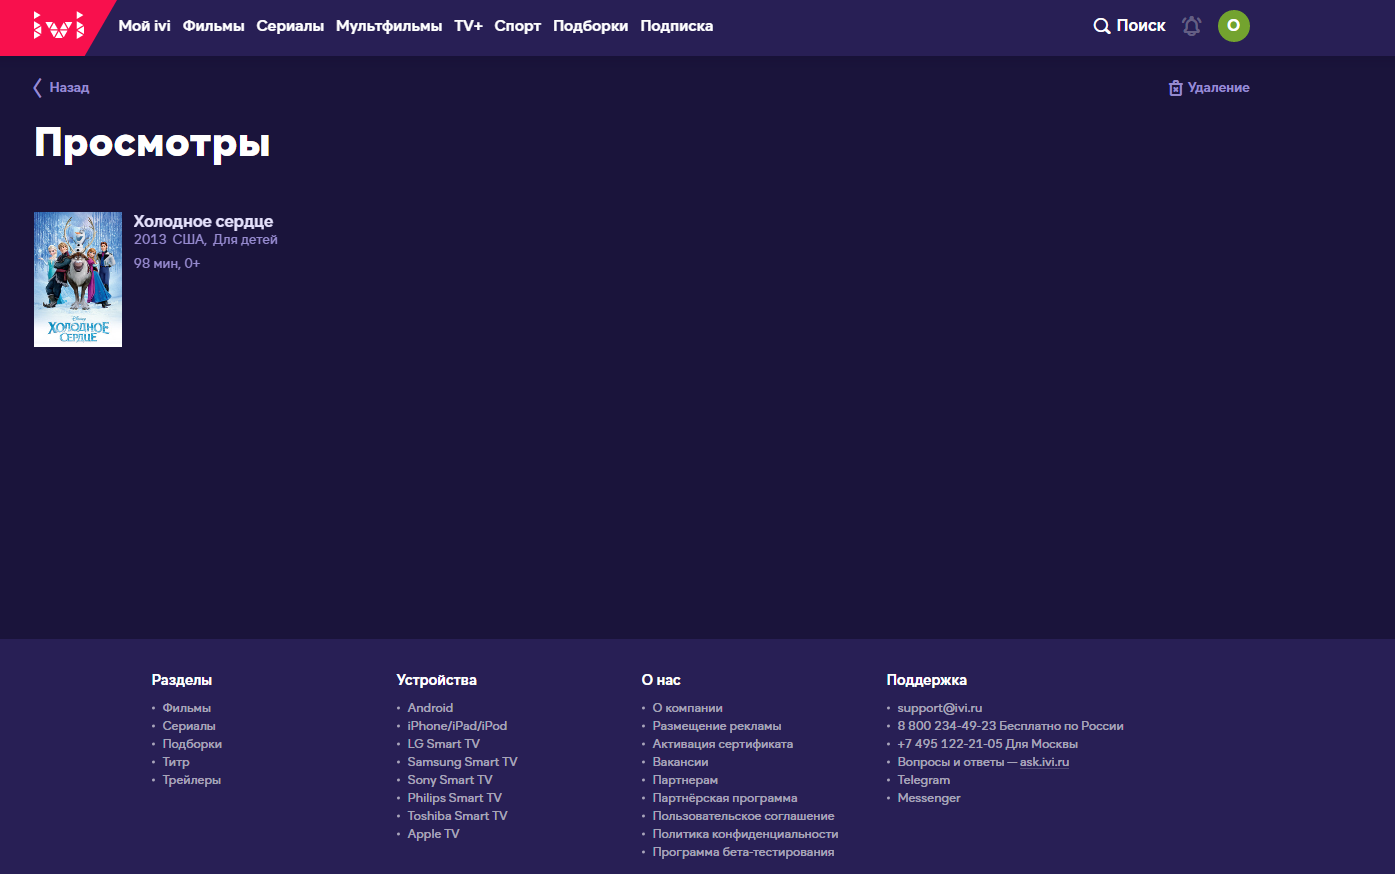Image resolution: width=1395 pixels, height=874 pixels.
Task: Select Мультфильмы in the top menu
Action: click(x=389, y=26)
